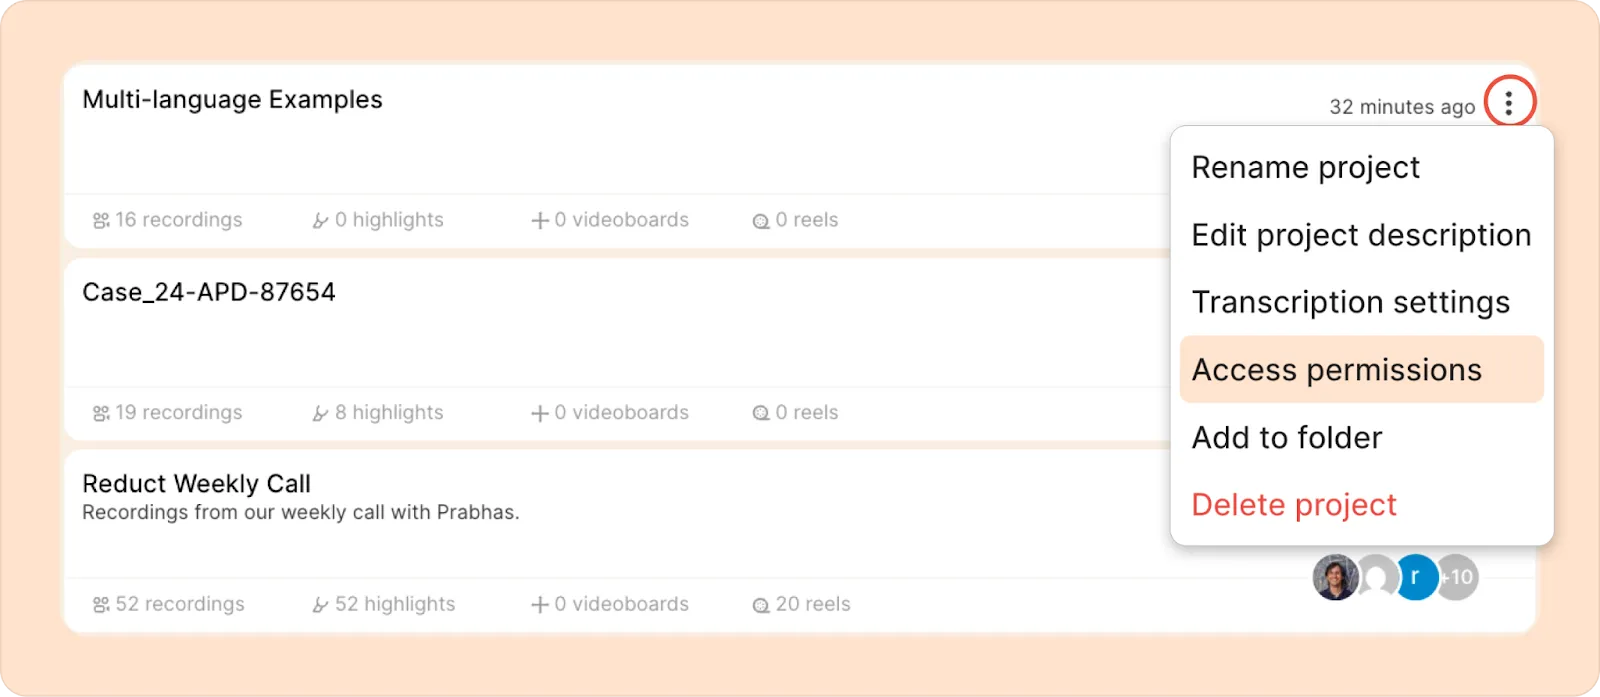Open the Reduct Weekly Call project
1600x697 pixels.
pos(197,484)
